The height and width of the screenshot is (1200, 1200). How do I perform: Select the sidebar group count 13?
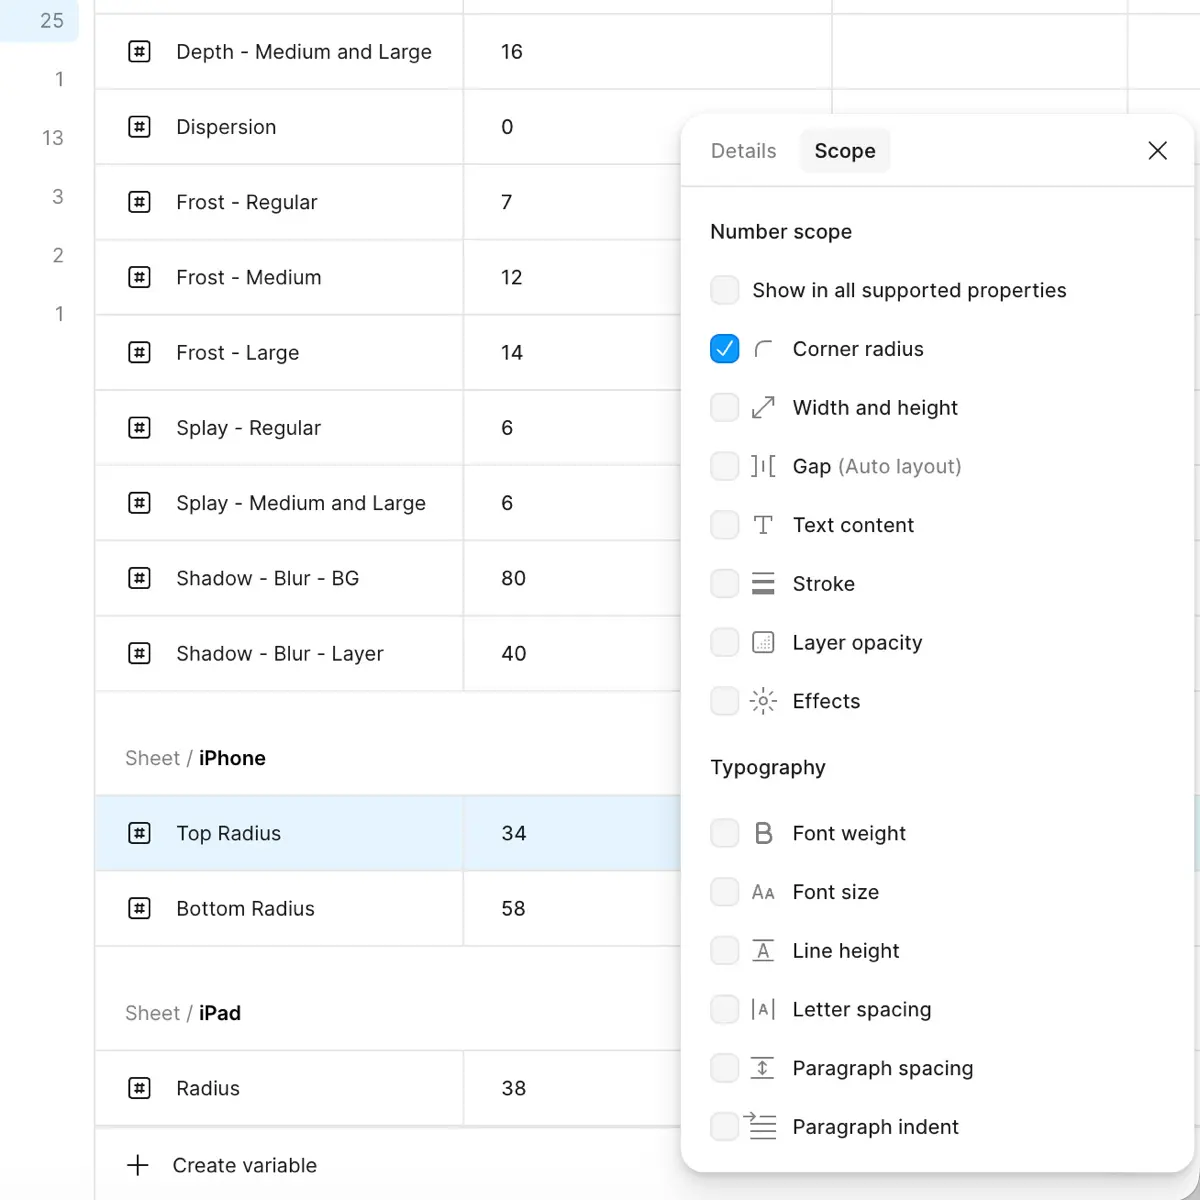pyautogui.click(x=53, y=138)
